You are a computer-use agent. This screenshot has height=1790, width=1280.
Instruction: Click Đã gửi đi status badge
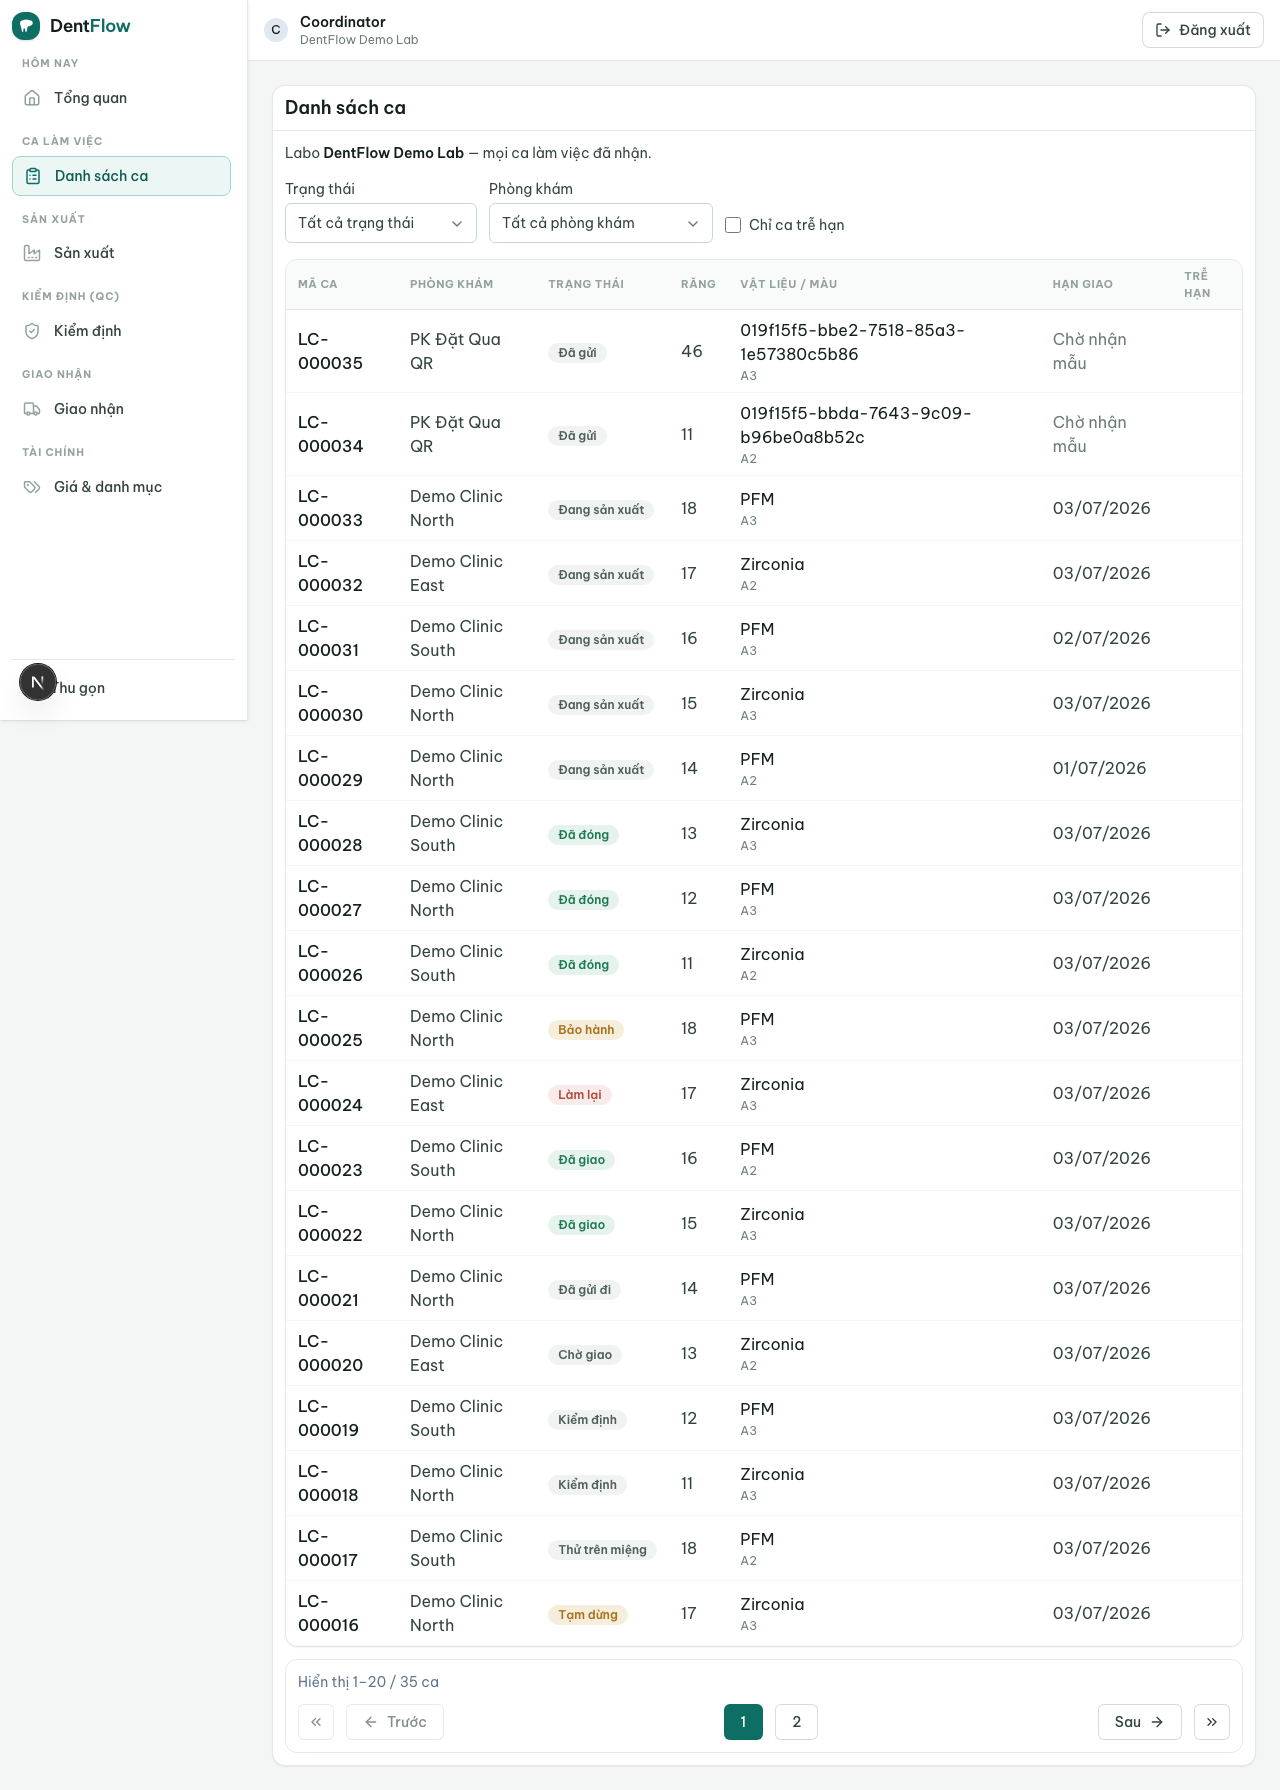(585, 1290)
